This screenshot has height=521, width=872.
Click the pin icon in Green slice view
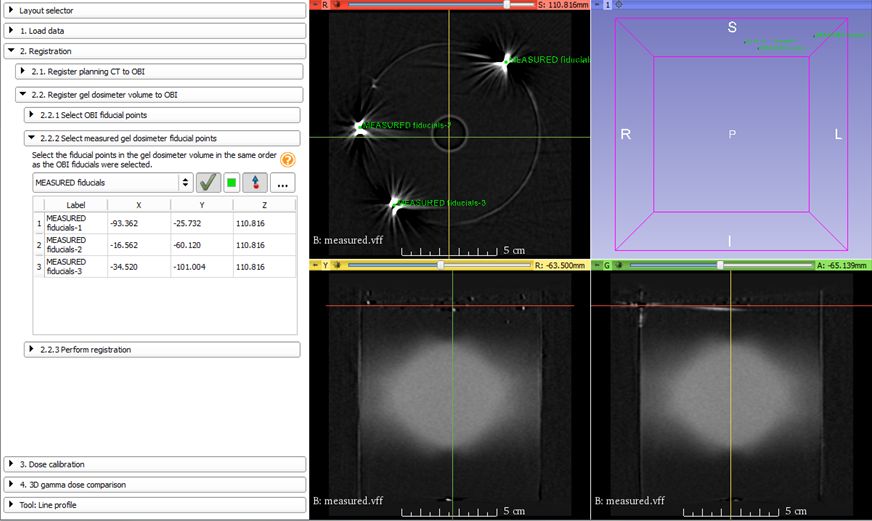click(x=596, y=265)
